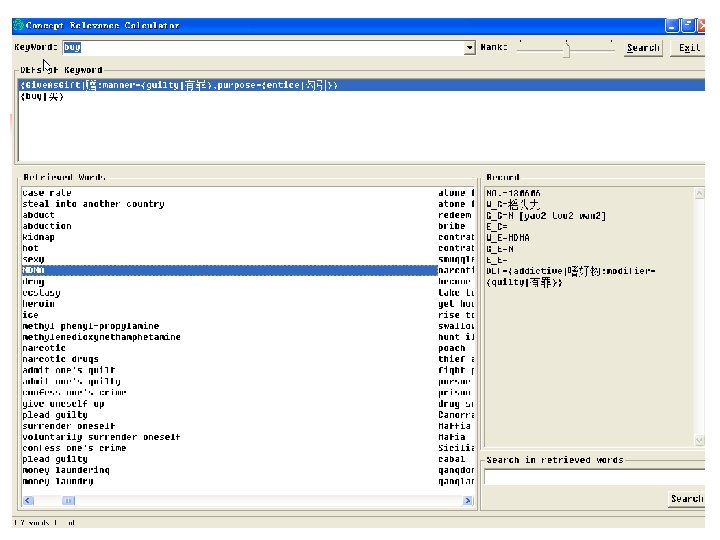Select "kidnap" in the Retrieved Words list
This screenshot has width=720, height=540.
pyautogui.click(x=39, y=237)
